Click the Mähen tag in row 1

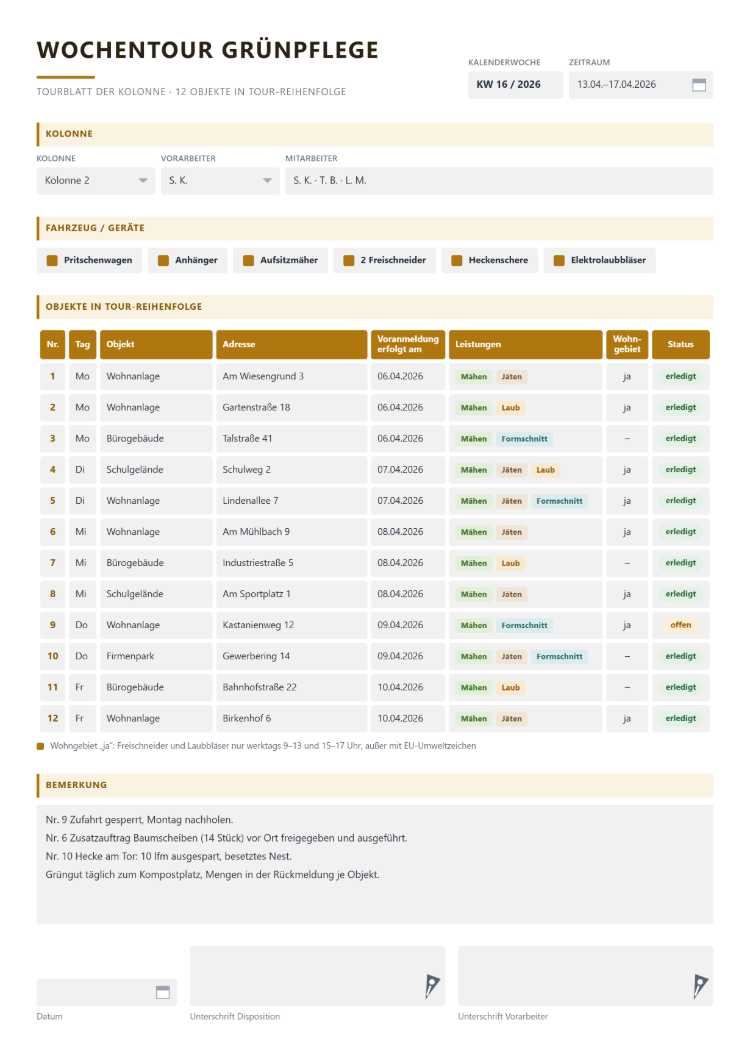coord(473,377)
